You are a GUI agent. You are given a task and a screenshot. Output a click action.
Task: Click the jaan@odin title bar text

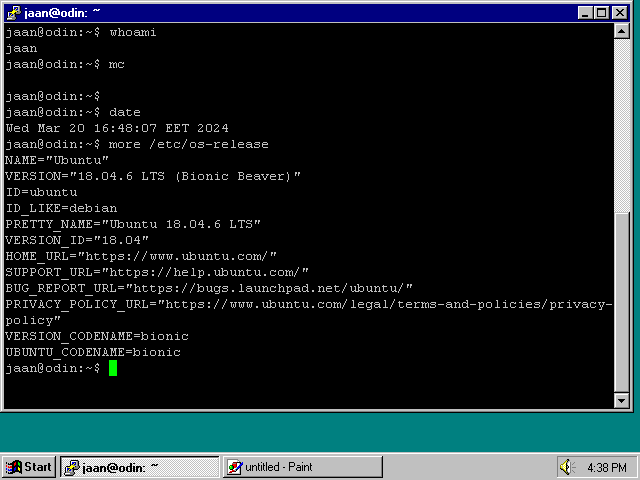(62, 12)
